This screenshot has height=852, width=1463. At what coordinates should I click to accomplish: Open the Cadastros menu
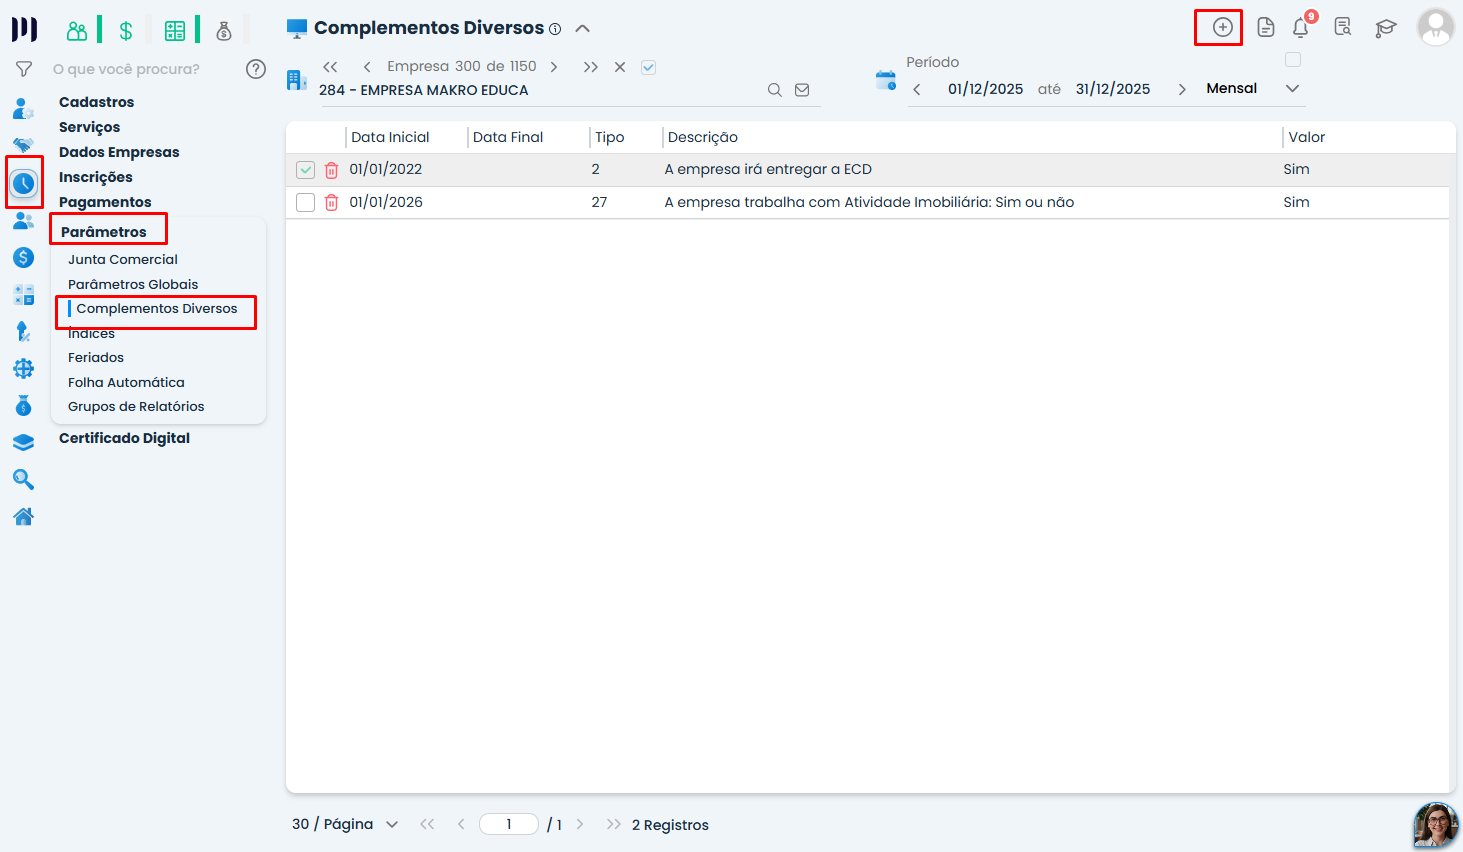(x=96, y=102)
